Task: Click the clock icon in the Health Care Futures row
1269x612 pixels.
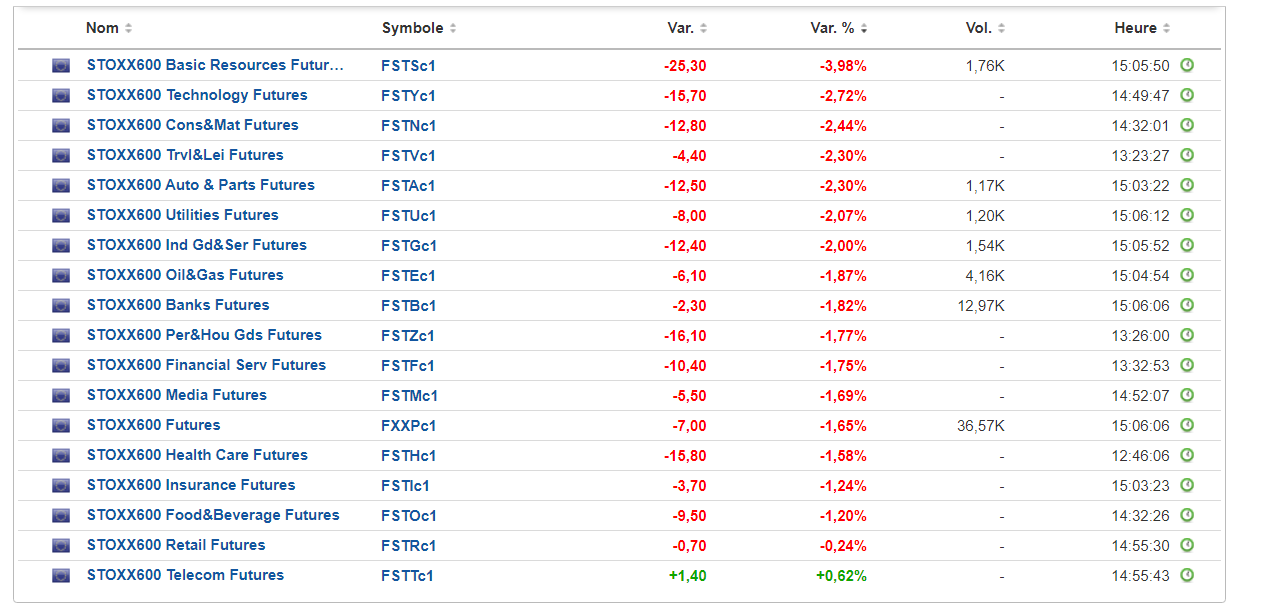Action: [1187, 456]
